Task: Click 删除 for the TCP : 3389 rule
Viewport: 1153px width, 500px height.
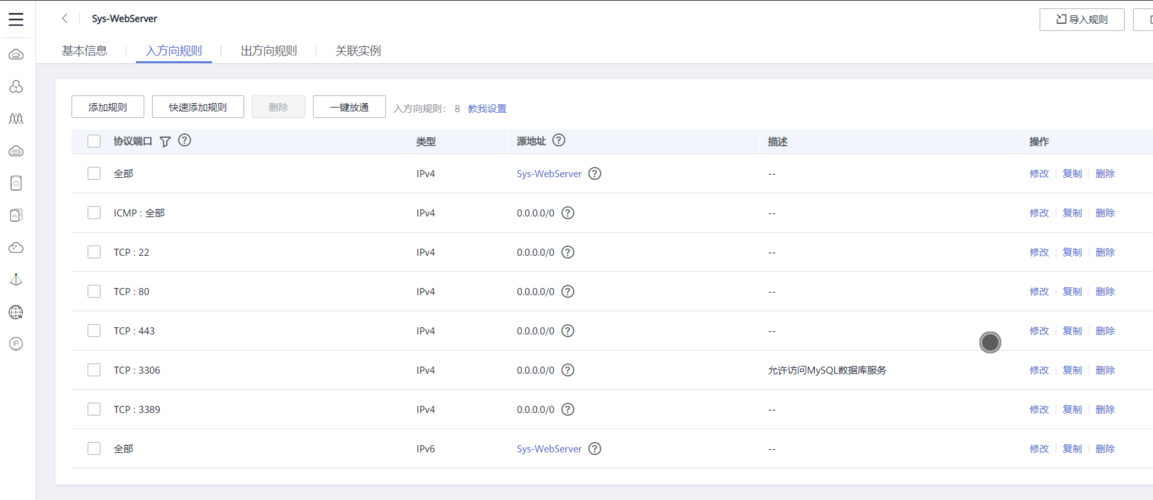Action: click(1105, 409)
